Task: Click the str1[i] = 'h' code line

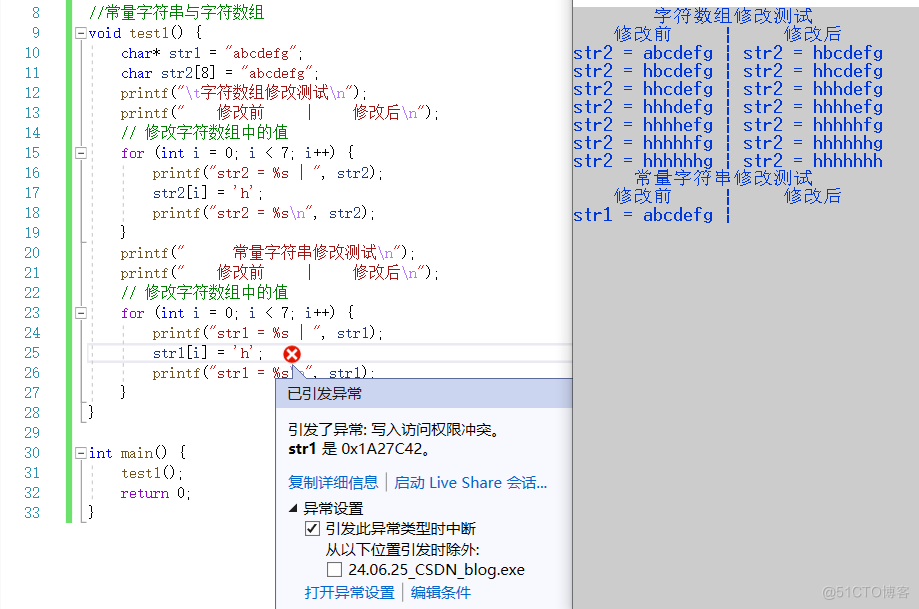Action: click(x=208, y=353)
